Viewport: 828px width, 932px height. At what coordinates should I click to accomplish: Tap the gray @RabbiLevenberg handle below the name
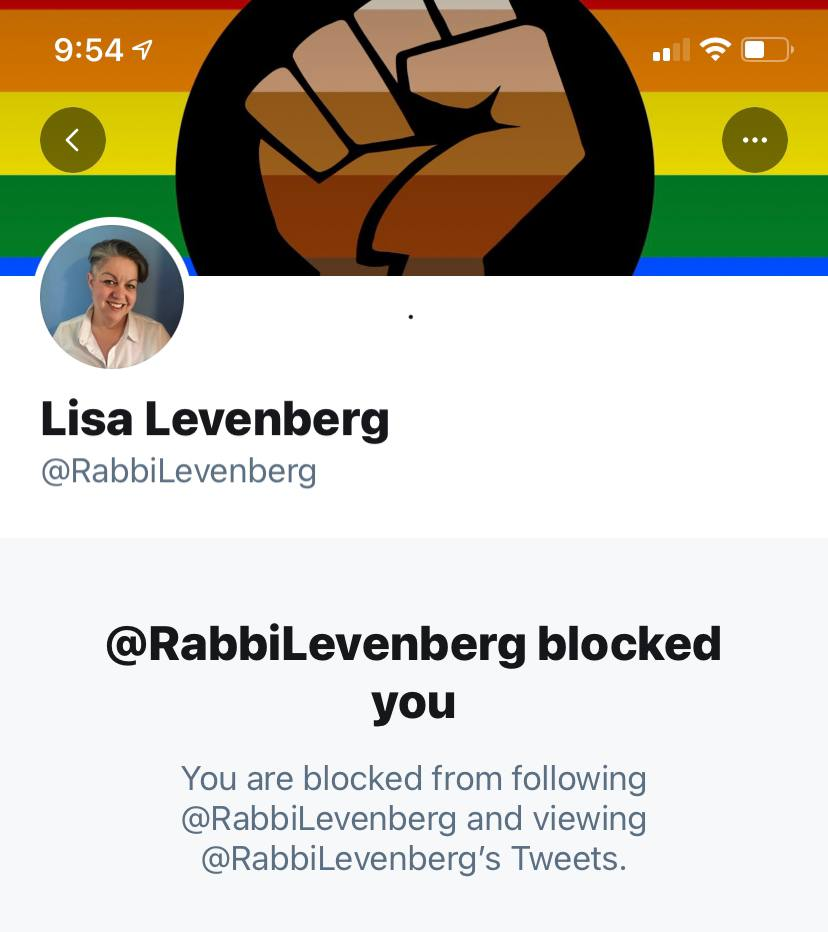tap(179, 472)
